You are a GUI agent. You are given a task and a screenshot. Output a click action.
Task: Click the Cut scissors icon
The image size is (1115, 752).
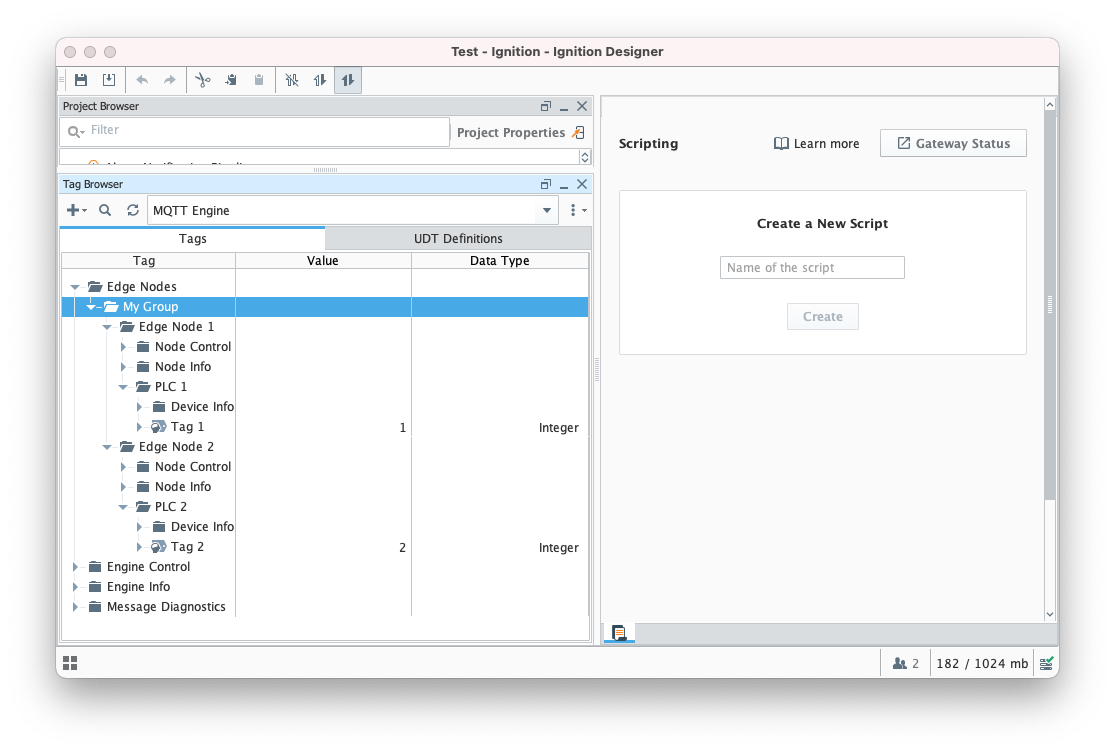[x=203, y=80]
